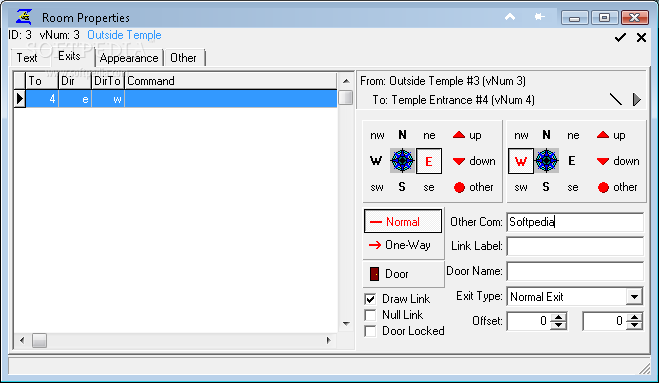Switch to the Other tab
The height and width of the screenshot is (383, 659).
point(183,58)
